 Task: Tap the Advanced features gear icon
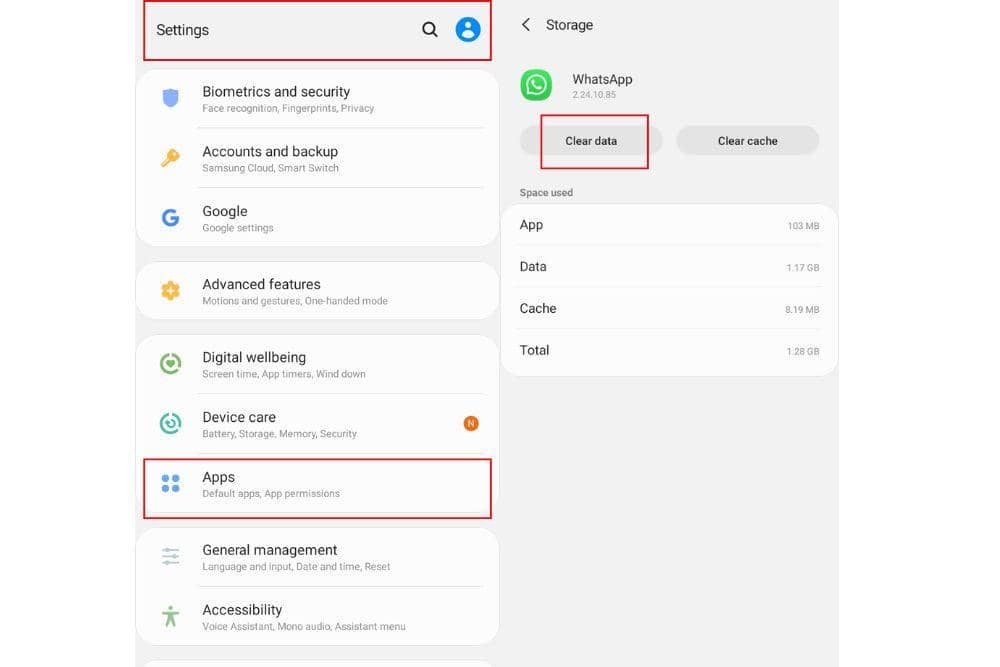coord(171,291)
